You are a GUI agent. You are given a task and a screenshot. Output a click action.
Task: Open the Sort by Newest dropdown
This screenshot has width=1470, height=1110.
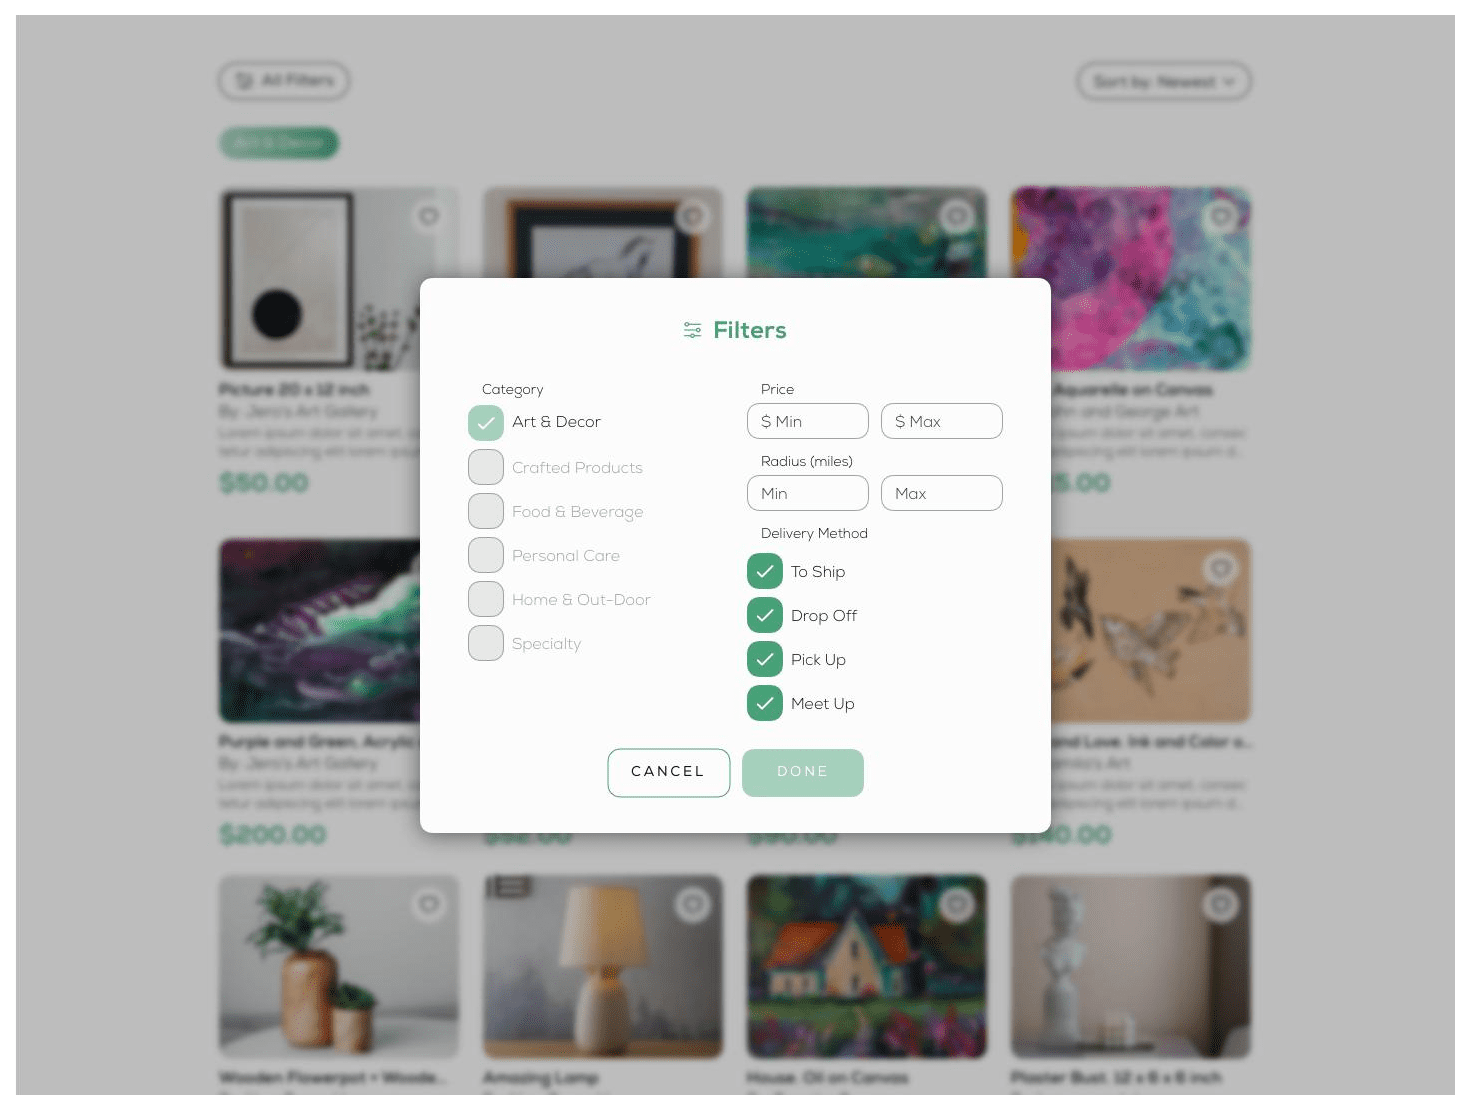coord(1164,82)
